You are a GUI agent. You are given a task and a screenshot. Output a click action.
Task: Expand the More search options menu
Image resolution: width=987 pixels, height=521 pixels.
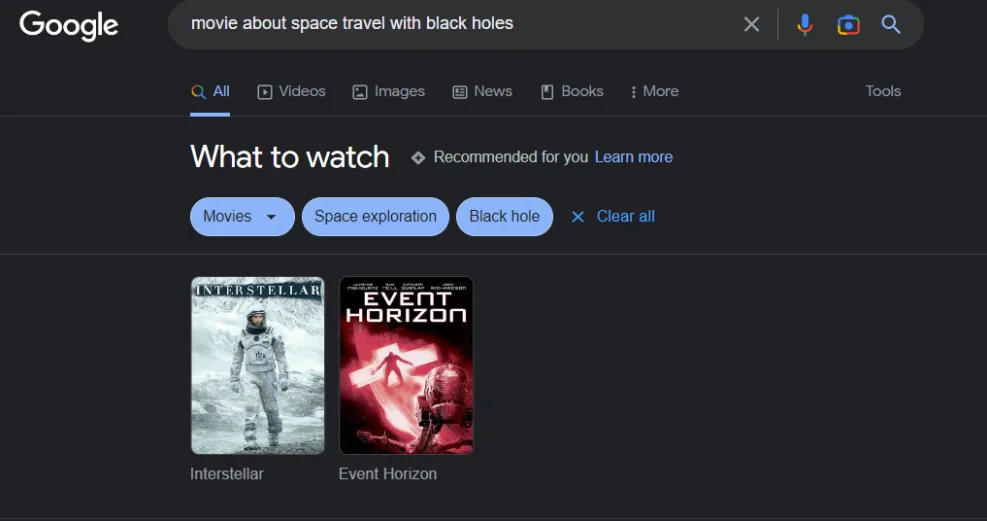coord(654,91)
